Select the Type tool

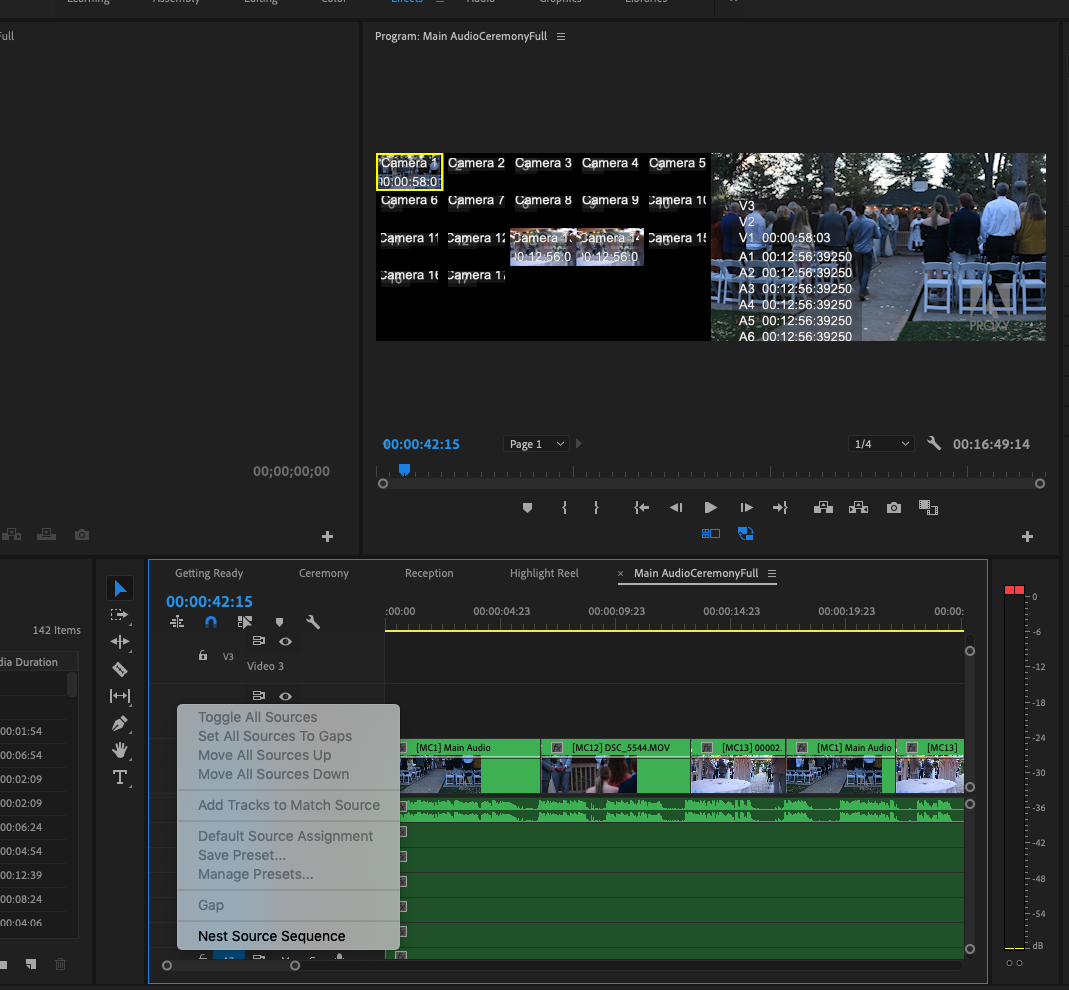(120, 778)
